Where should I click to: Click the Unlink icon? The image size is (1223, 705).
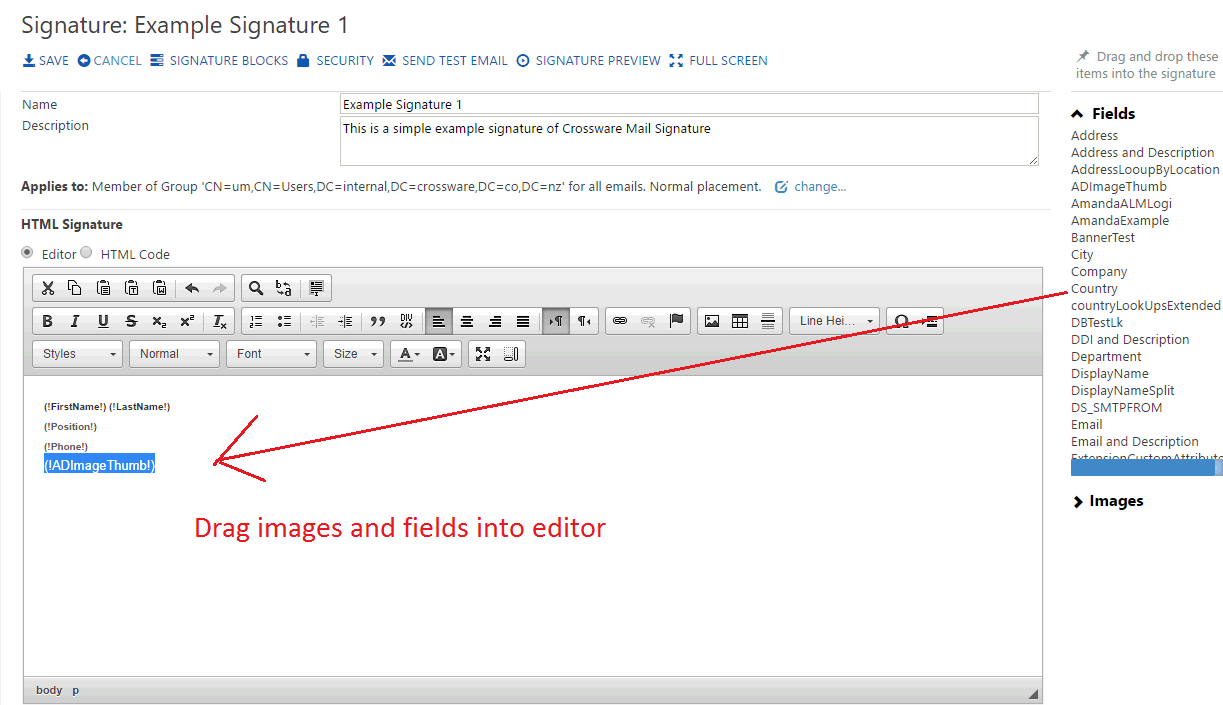(648, 321)
